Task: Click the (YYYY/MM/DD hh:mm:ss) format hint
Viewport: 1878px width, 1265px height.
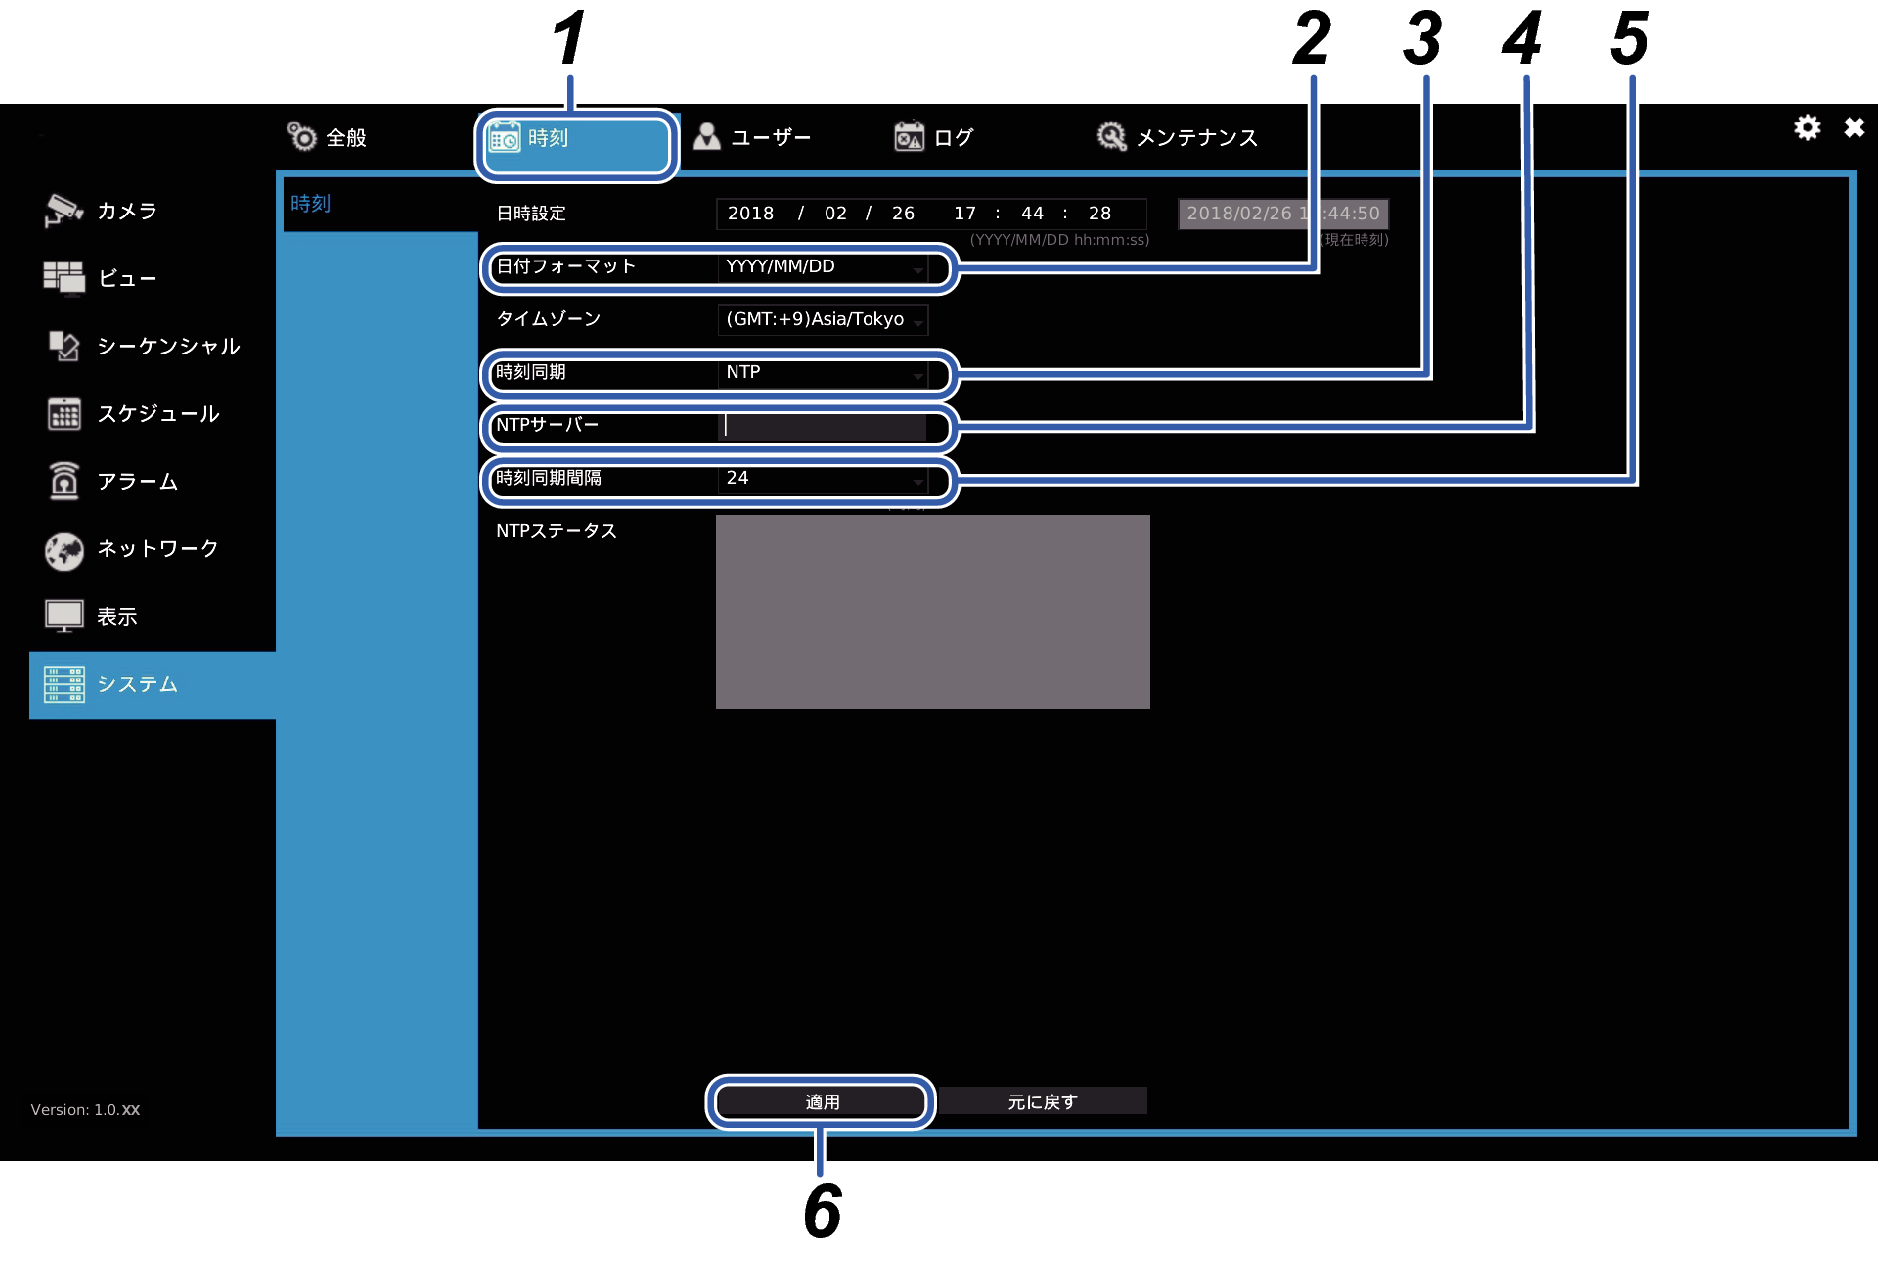Action: [1059, 240]
